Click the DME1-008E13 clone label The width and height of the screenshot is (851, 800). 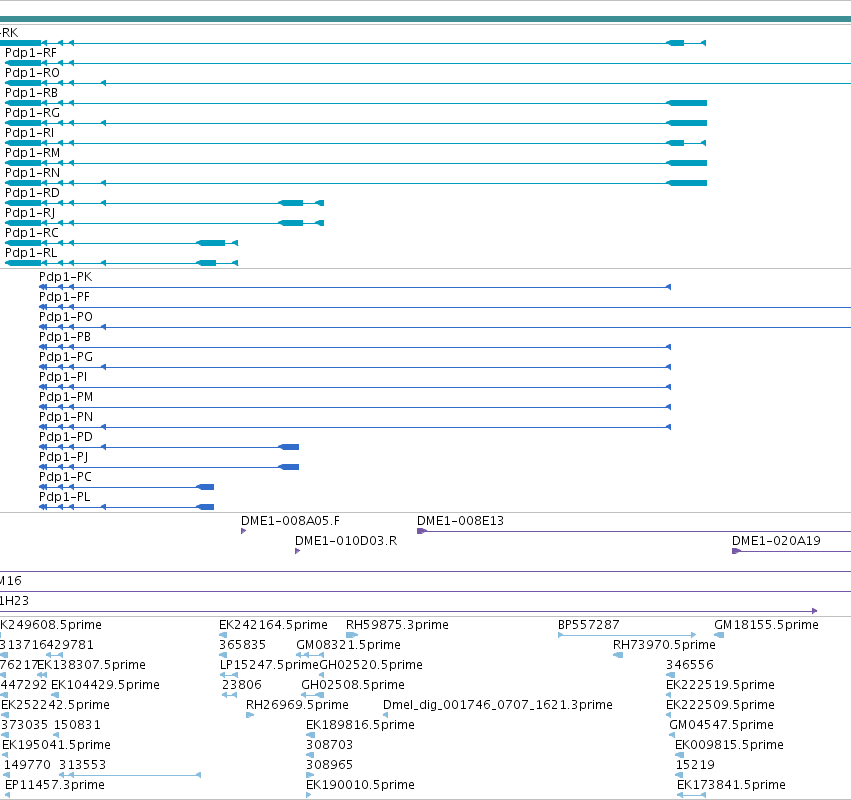pos(460,521)
